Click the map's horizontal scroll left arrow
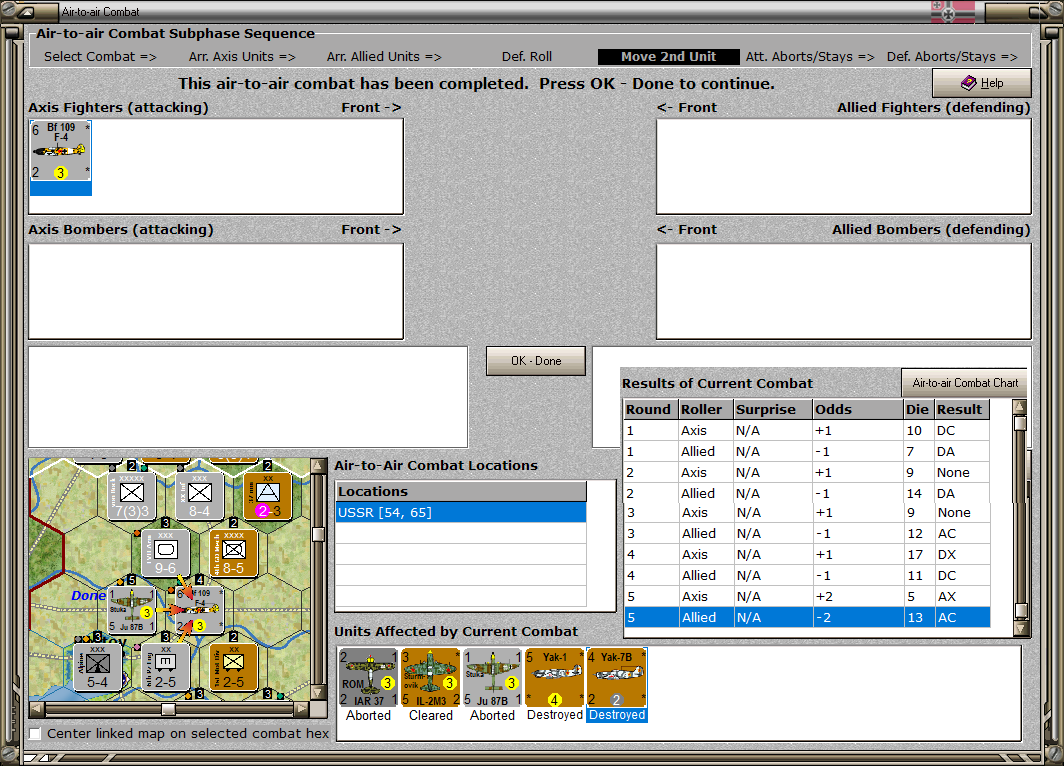The height and width of the screenshot is (766, 1064). pos(37,709)
